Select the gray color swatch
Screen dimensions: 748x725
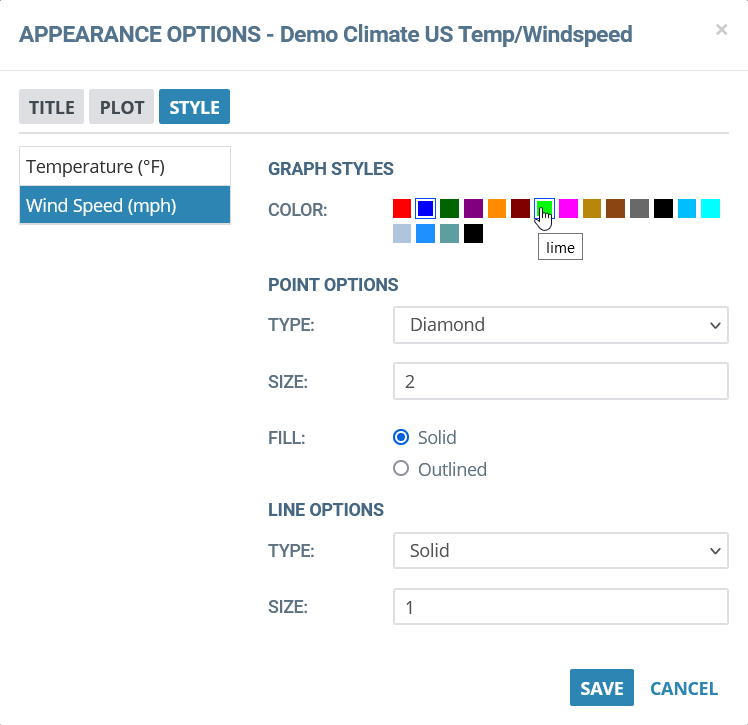(x=639, y=208)
